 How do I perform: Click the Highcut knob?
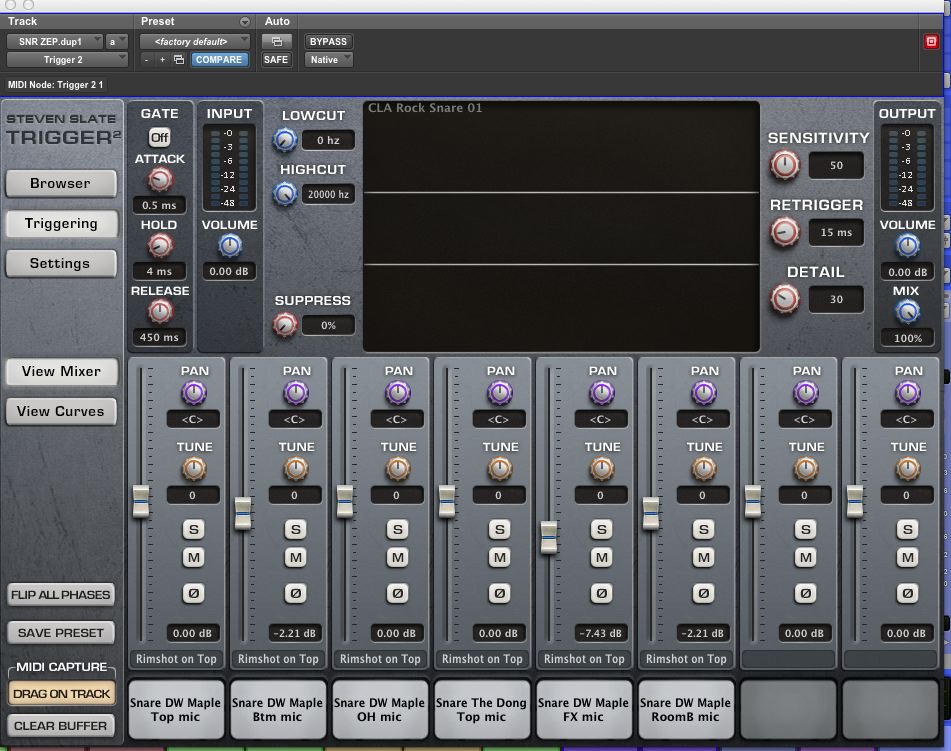pos(284,195)
